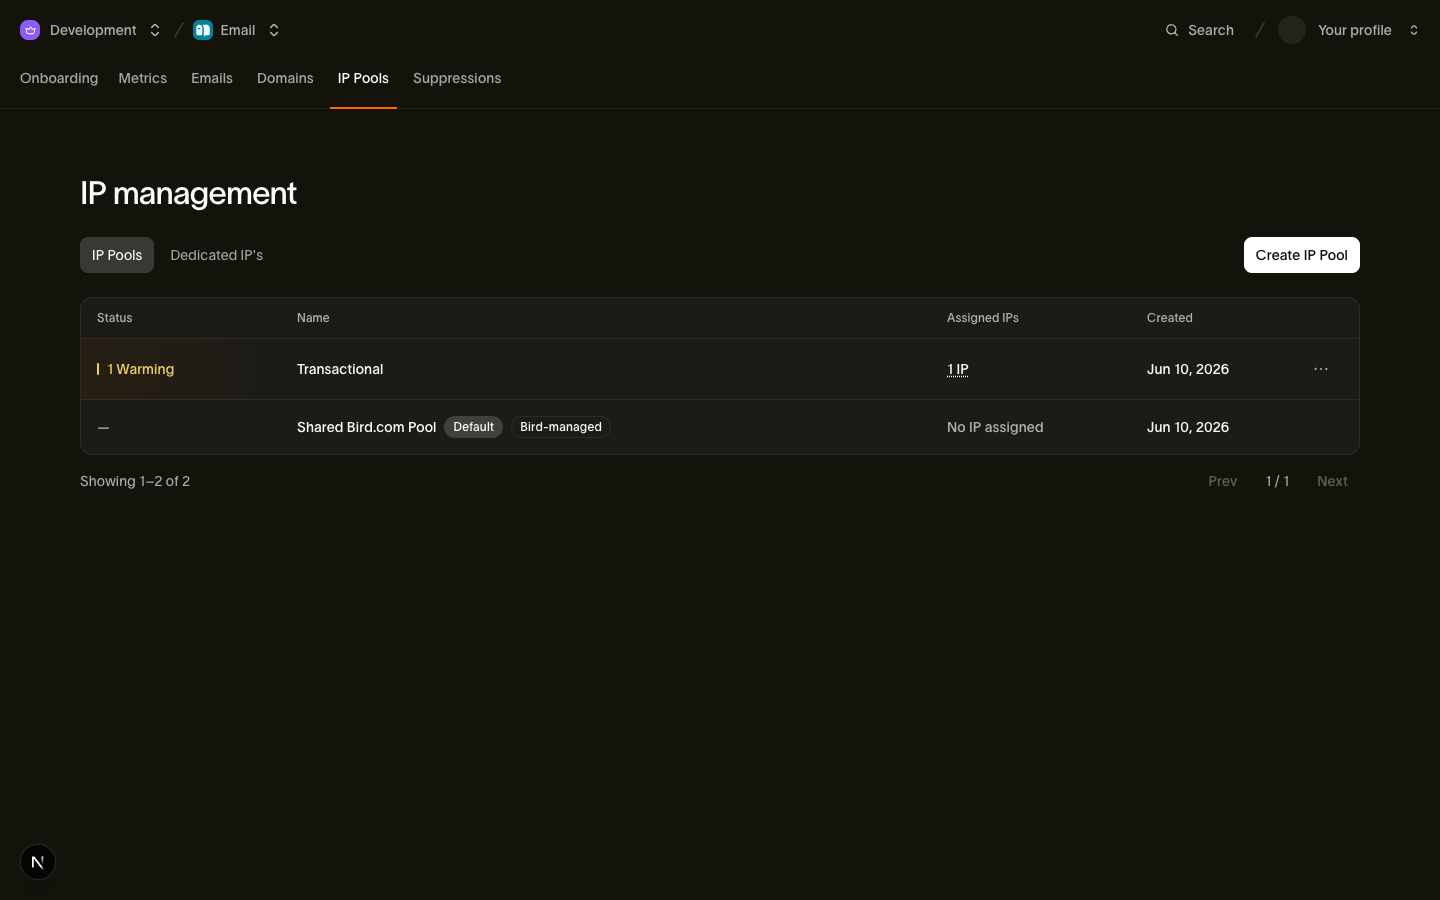Navigate to the Domains tab
The width and height of the screenshot is (1440, 900).
[x=285, y=78]
